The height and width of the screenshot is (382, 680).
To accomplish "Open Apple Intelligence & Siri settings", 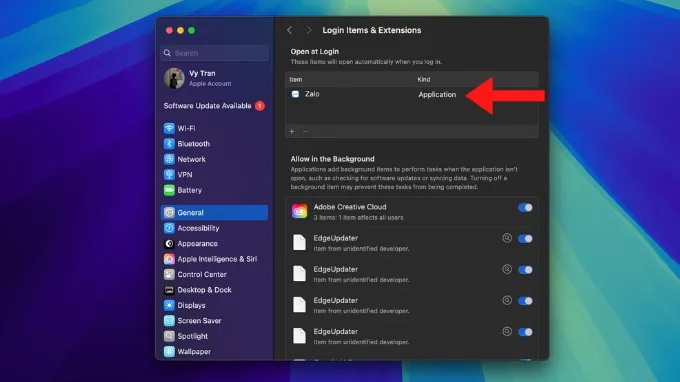I will (x=215, y=259).
